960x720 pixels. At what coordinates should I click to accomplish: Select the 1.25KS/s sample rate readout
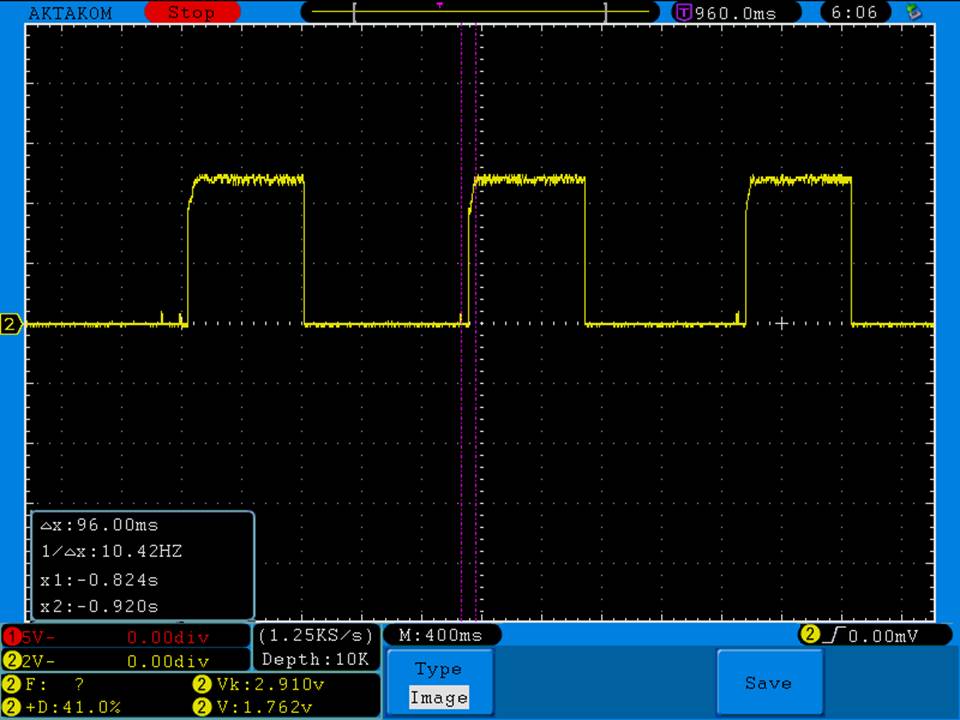(x=315, y=636)
